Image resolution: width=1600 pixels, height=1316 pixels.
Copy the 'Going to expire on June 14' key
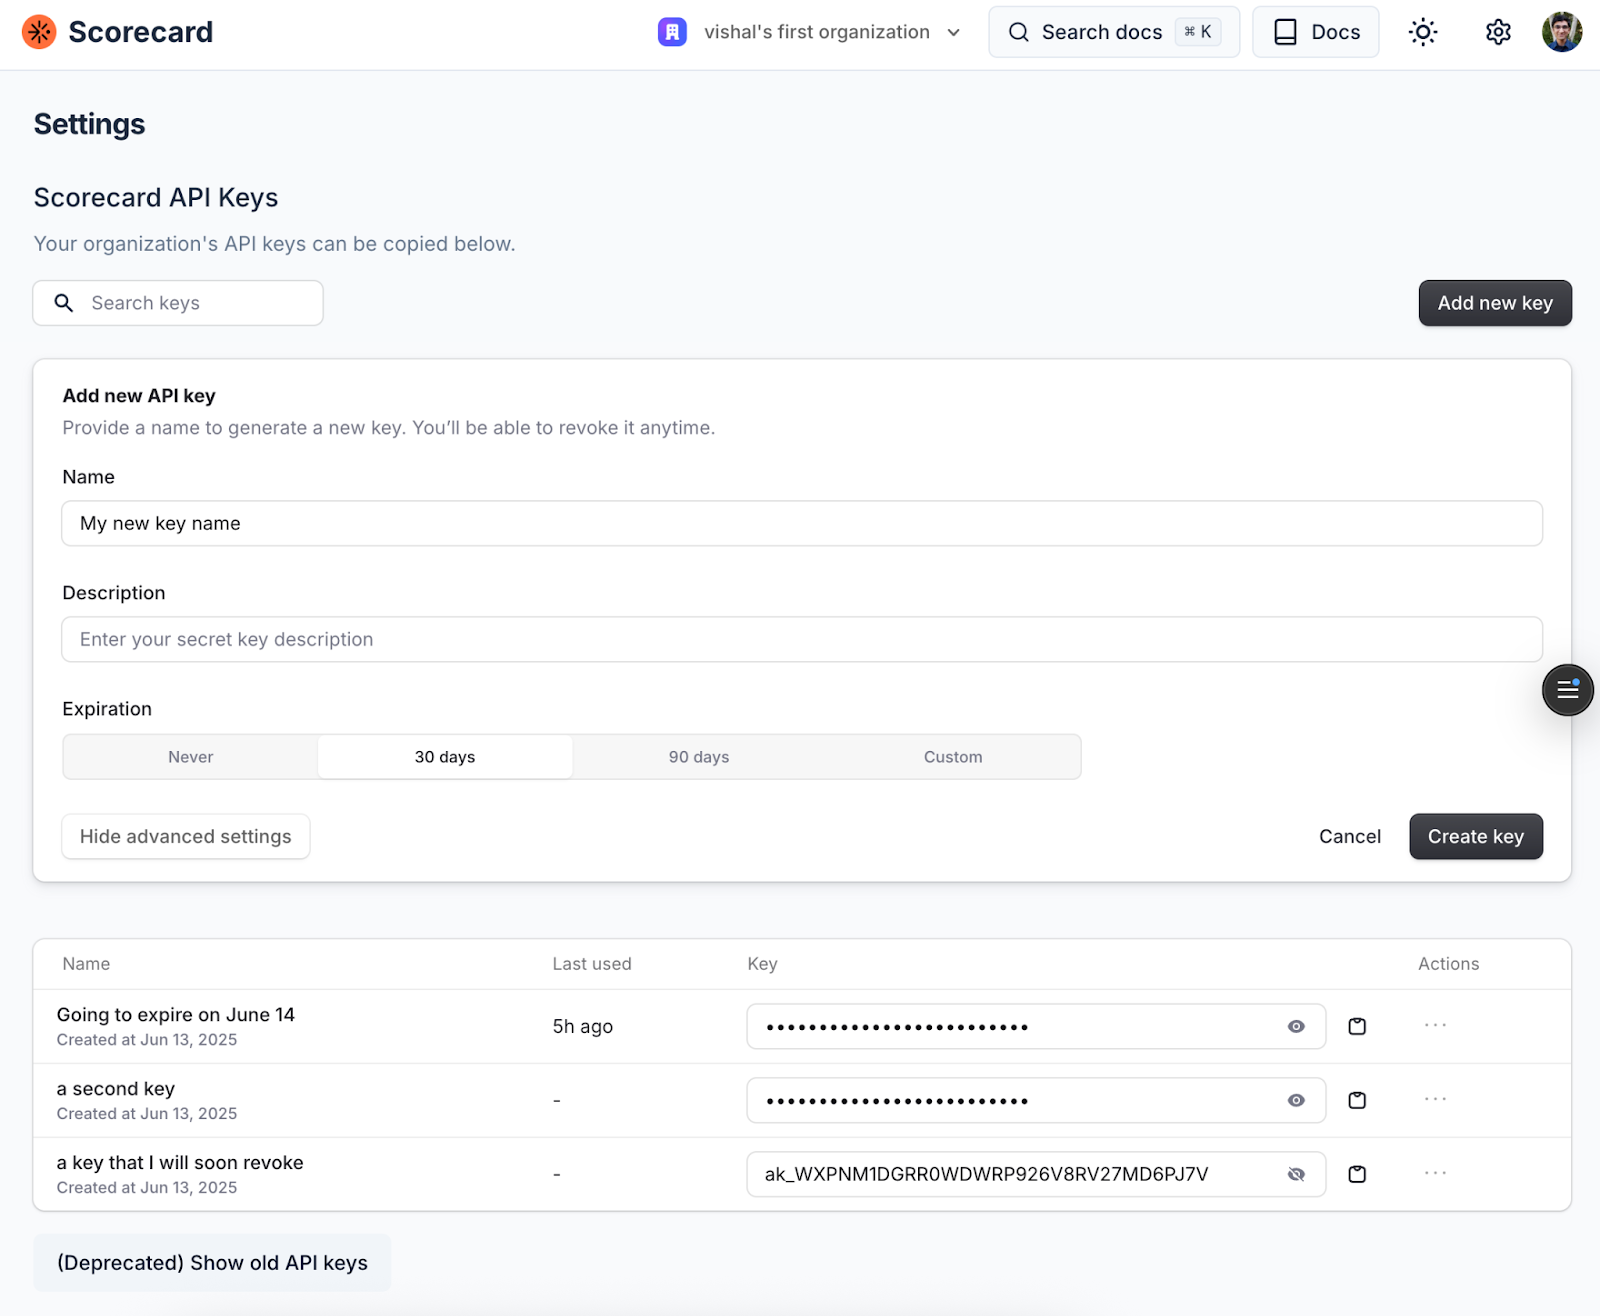coord(1357,1026)
